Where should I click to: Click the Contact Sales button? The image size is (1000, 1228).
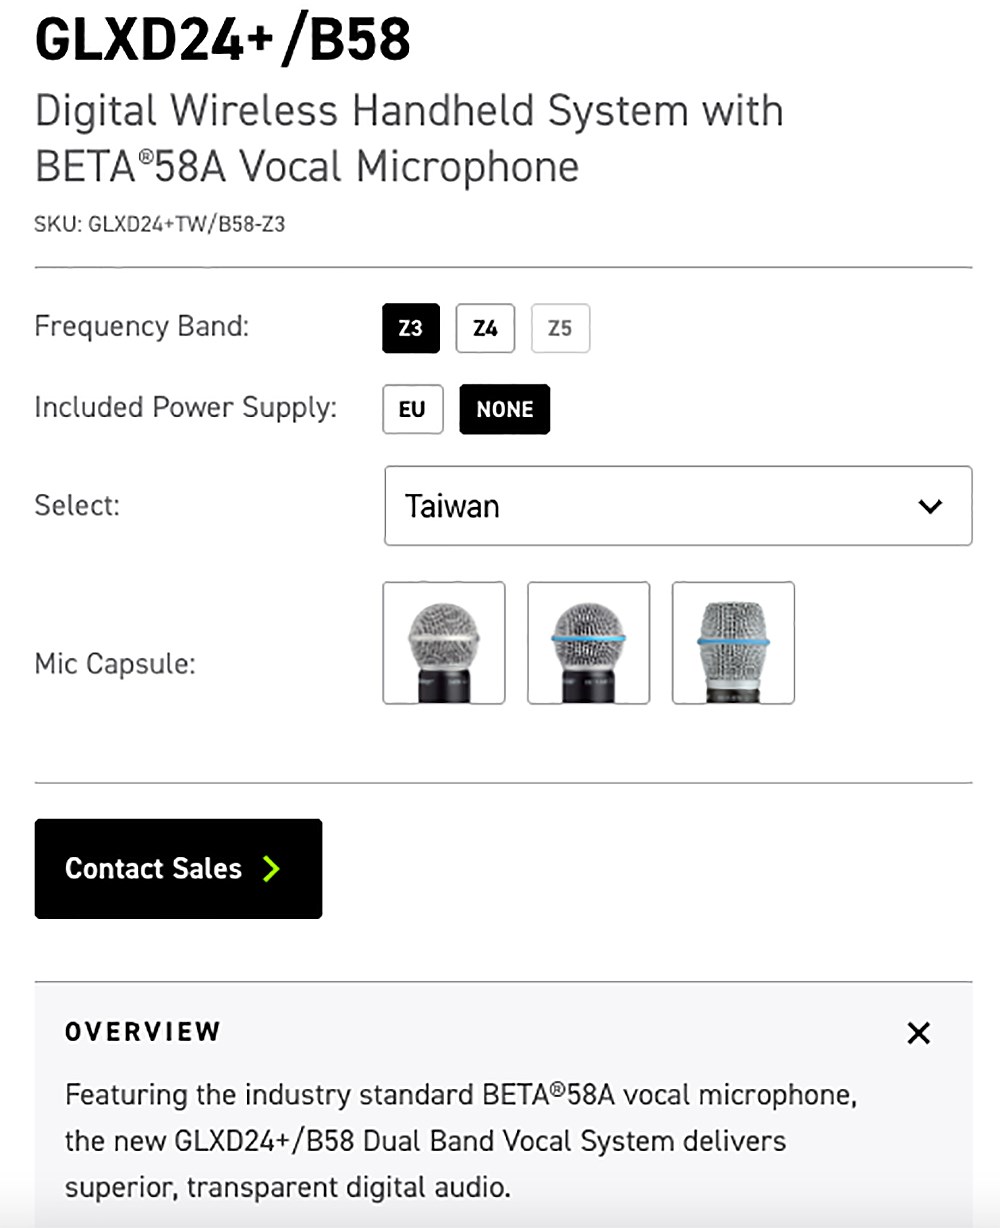(178, 868)
